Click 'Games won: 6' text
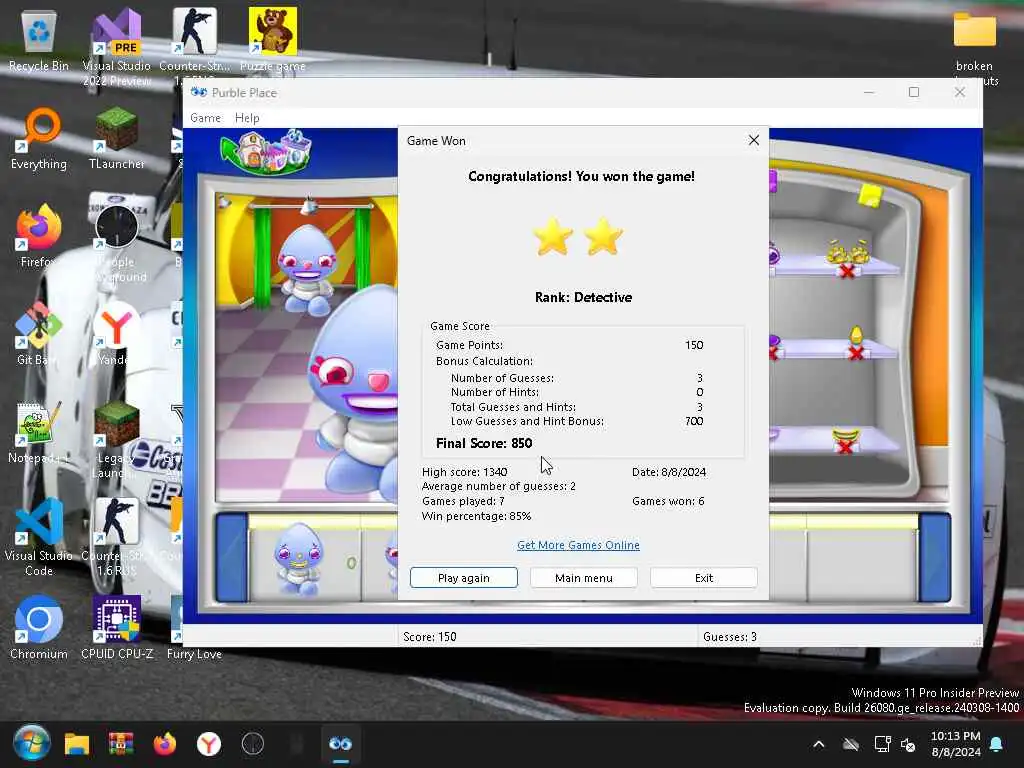This screenshot has width=1024, height=768. click(x=668, y=502)
